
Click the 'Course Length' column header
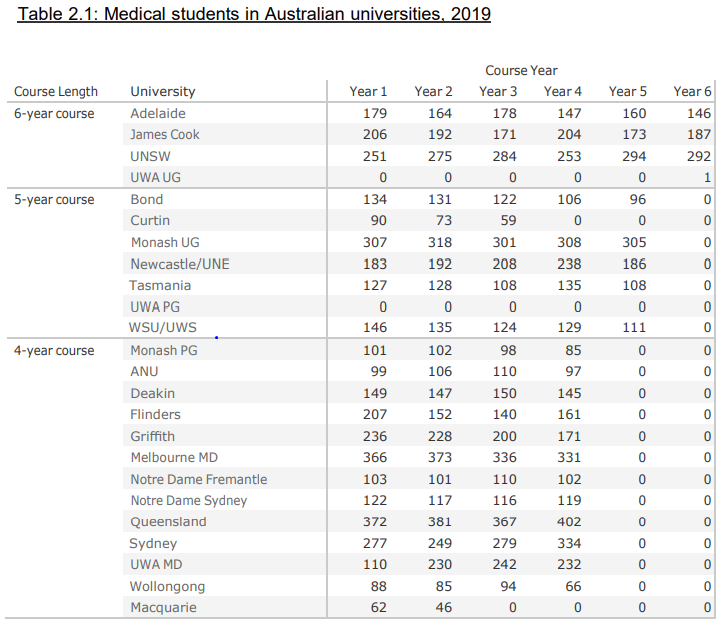[56, 92]
